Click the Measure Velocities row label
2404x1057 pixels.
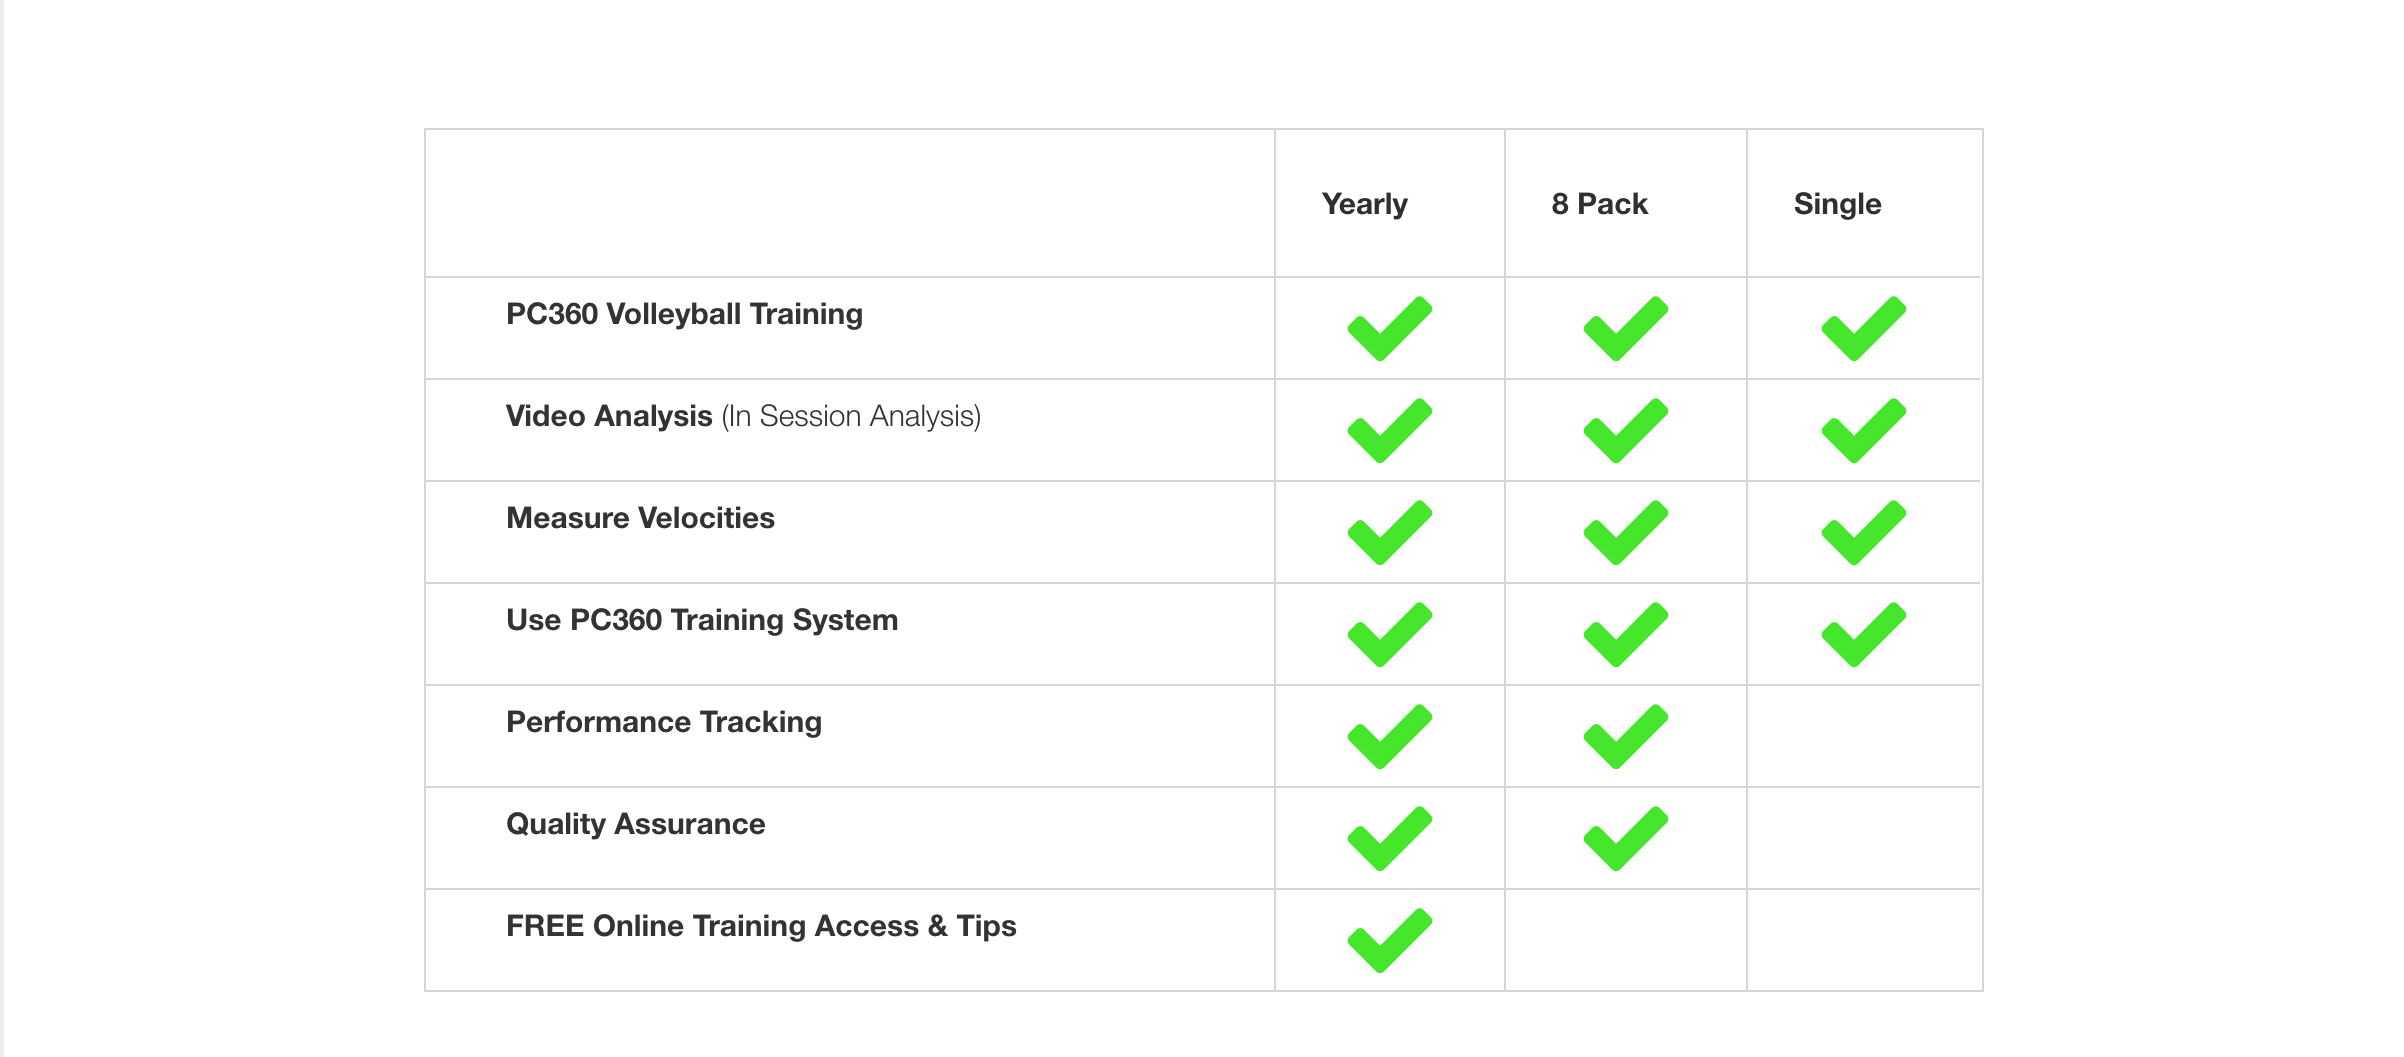[640, 518]
